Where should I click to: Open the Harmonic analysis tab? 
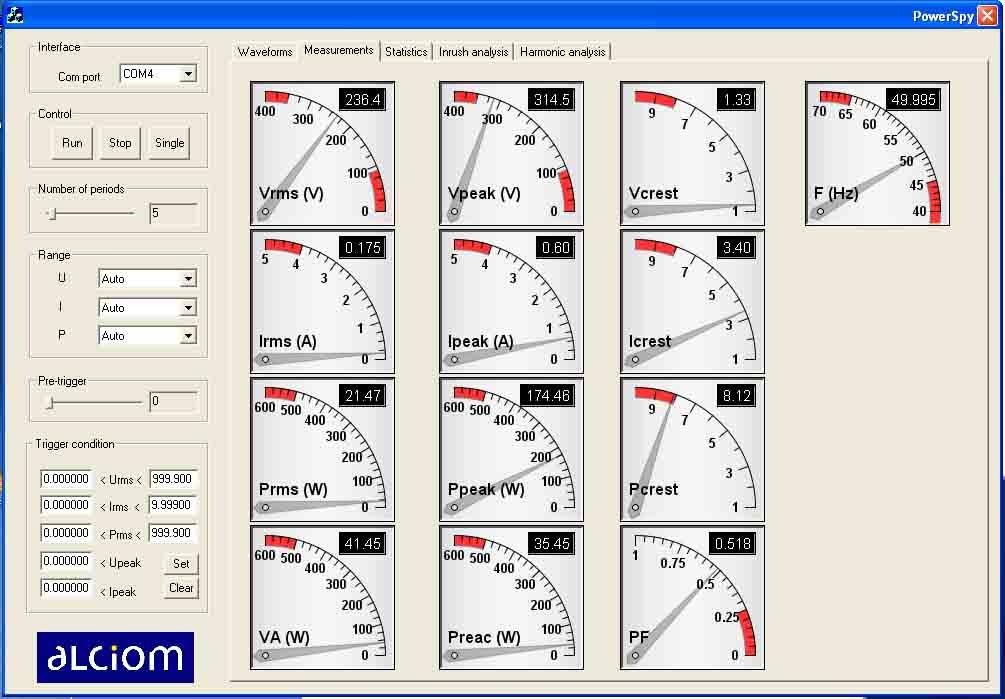tap(562, 52)
